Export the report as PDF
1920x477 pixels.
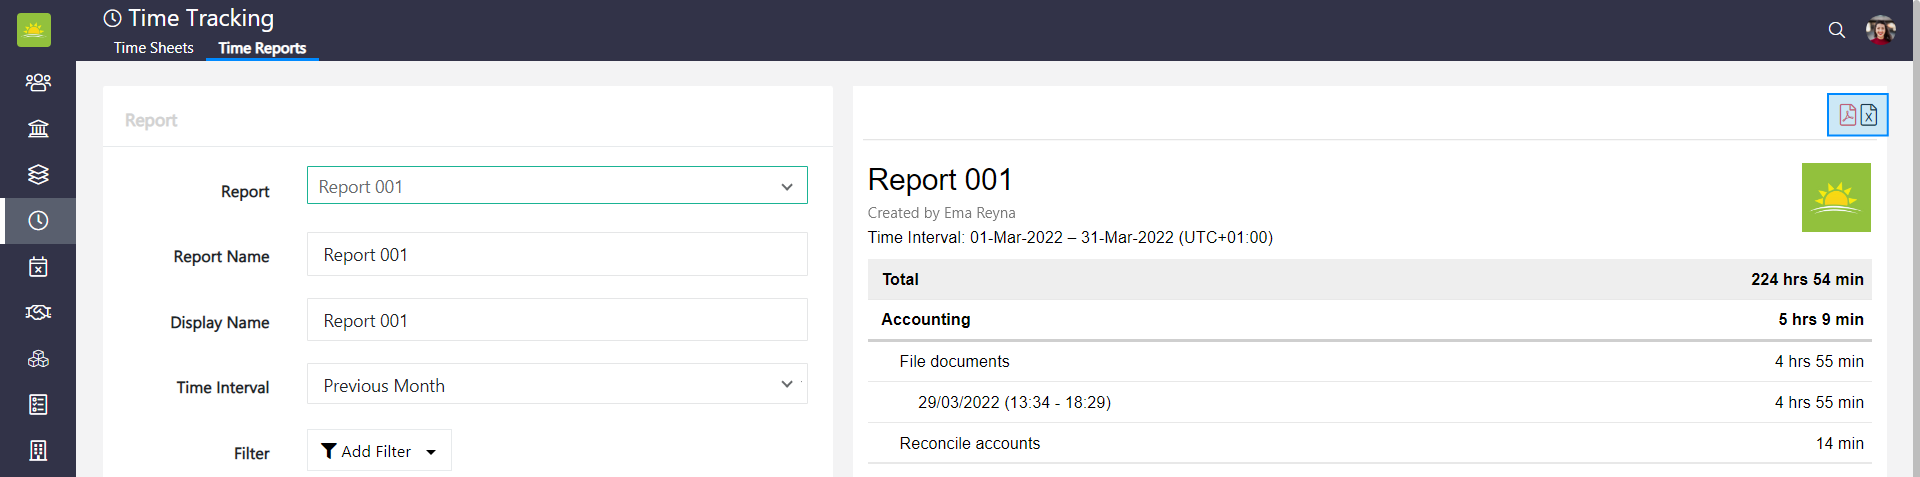pos(1847,115)
